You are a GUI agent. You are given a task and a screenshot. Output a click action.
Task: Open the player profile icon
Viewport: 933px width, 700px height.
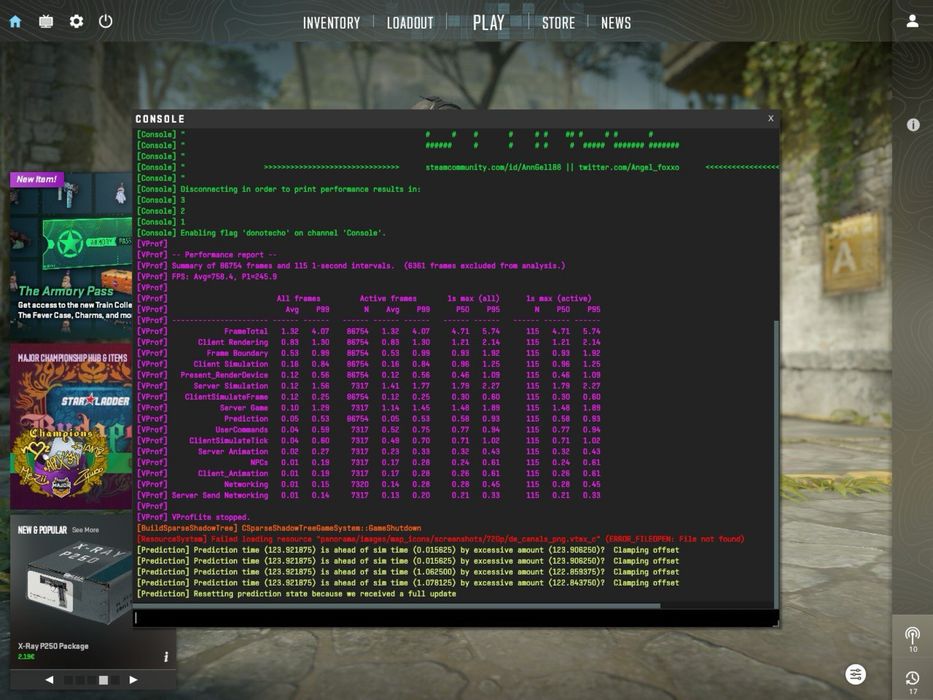[x=912, y=21]
